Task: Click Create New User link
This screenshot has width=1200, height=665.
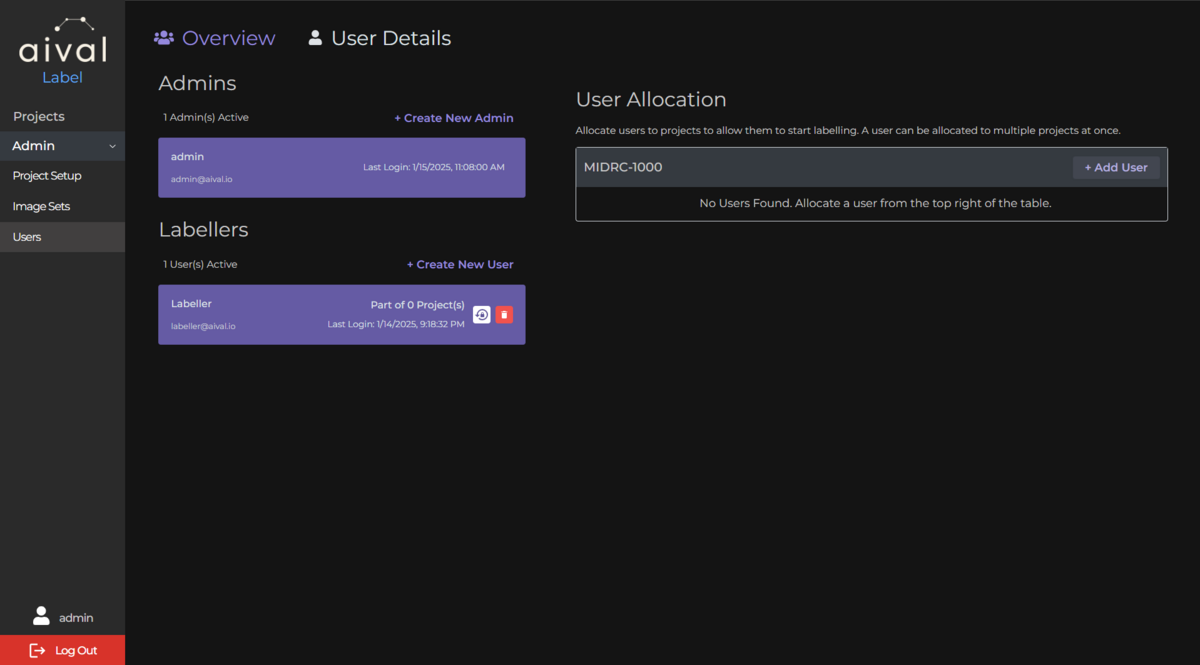Action: [460, 264]
